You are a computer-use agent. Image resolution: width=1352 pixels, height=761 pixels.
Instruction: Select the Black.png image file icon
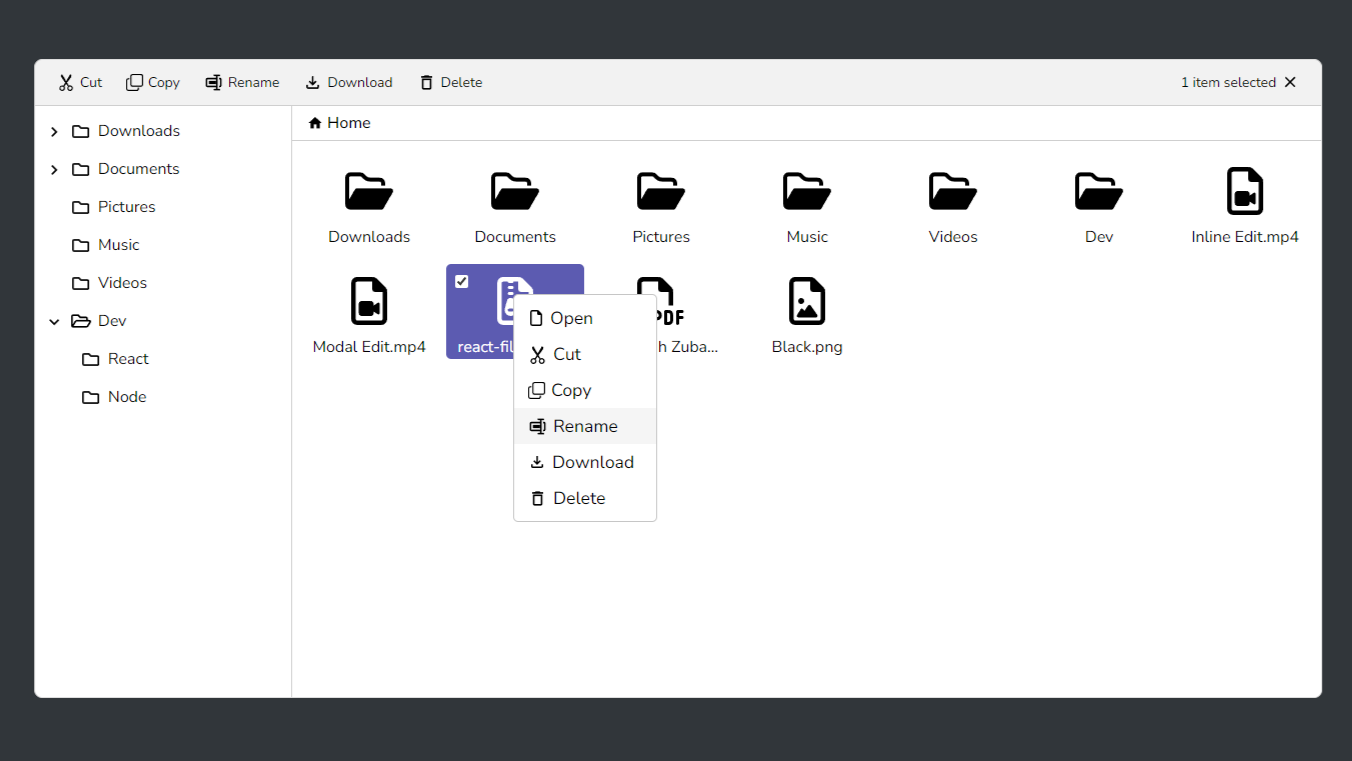pyautogui.click(x=807, y=301)
